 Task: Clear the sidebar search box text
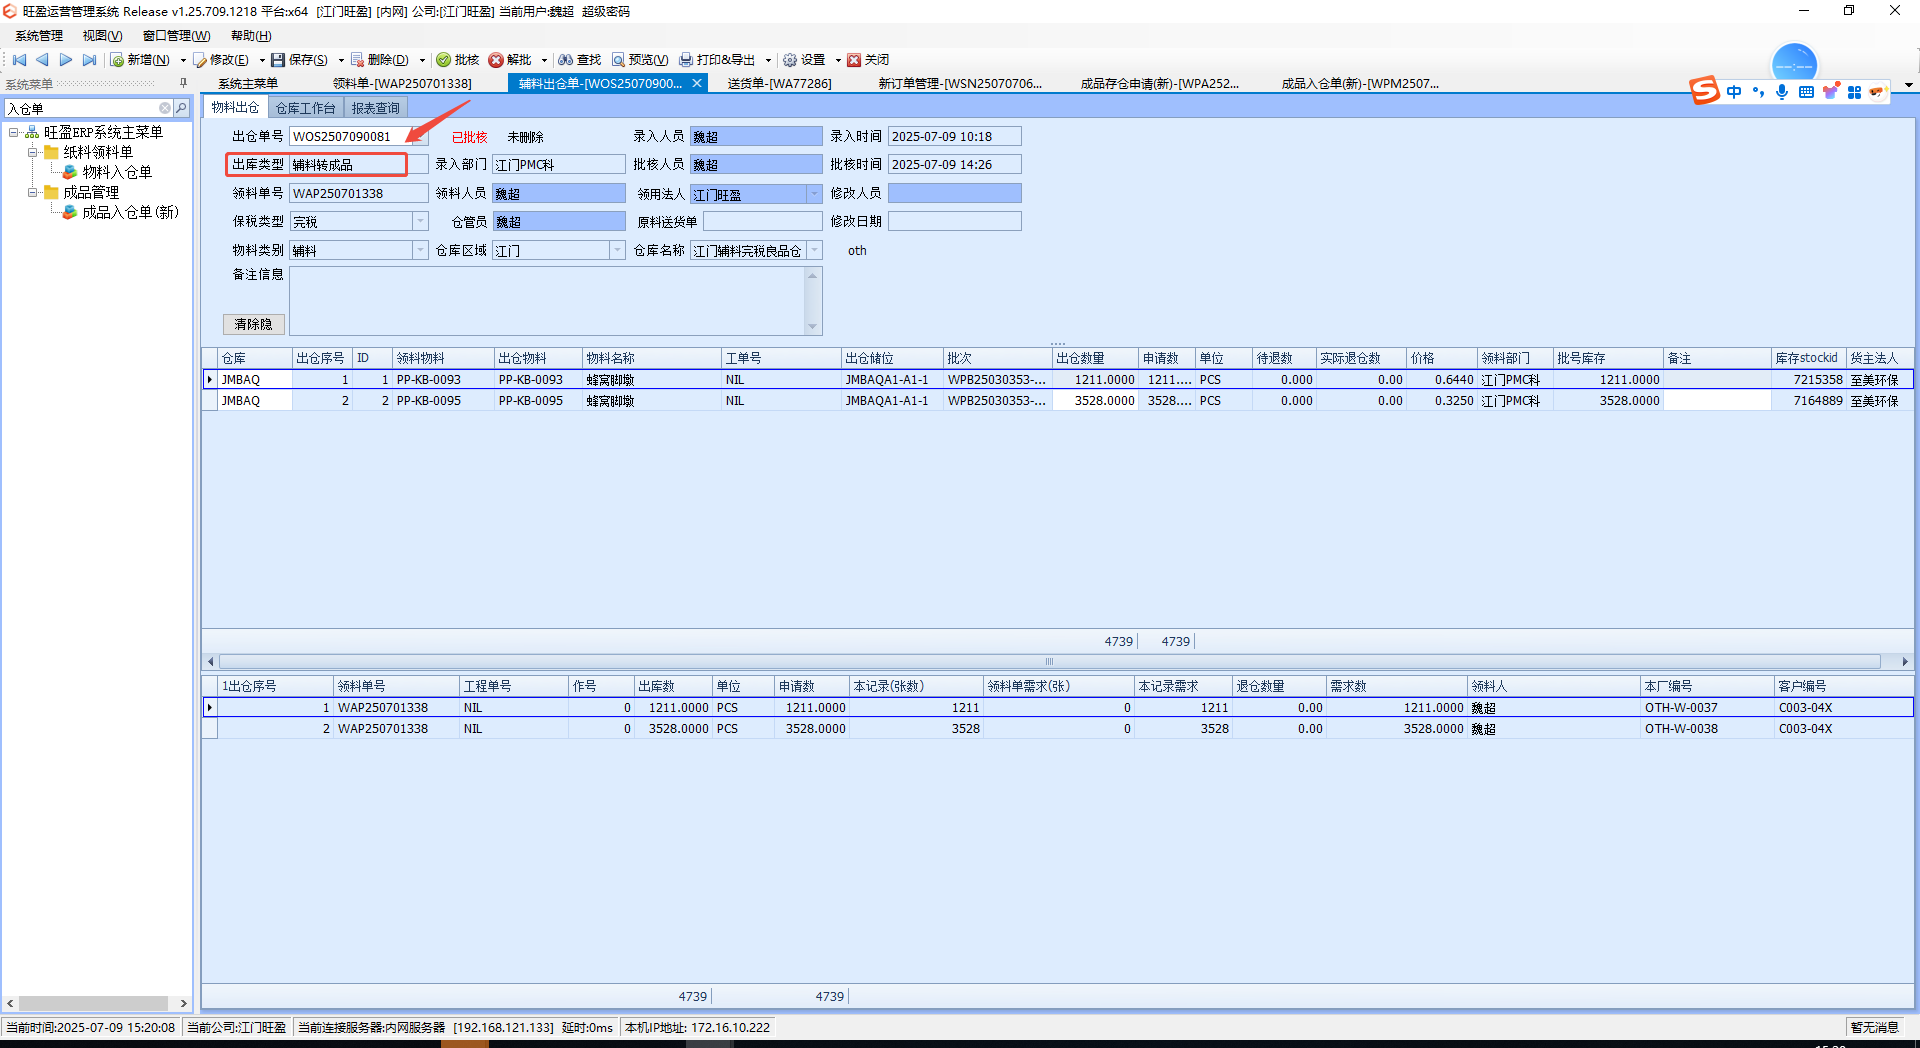[165, 108]
